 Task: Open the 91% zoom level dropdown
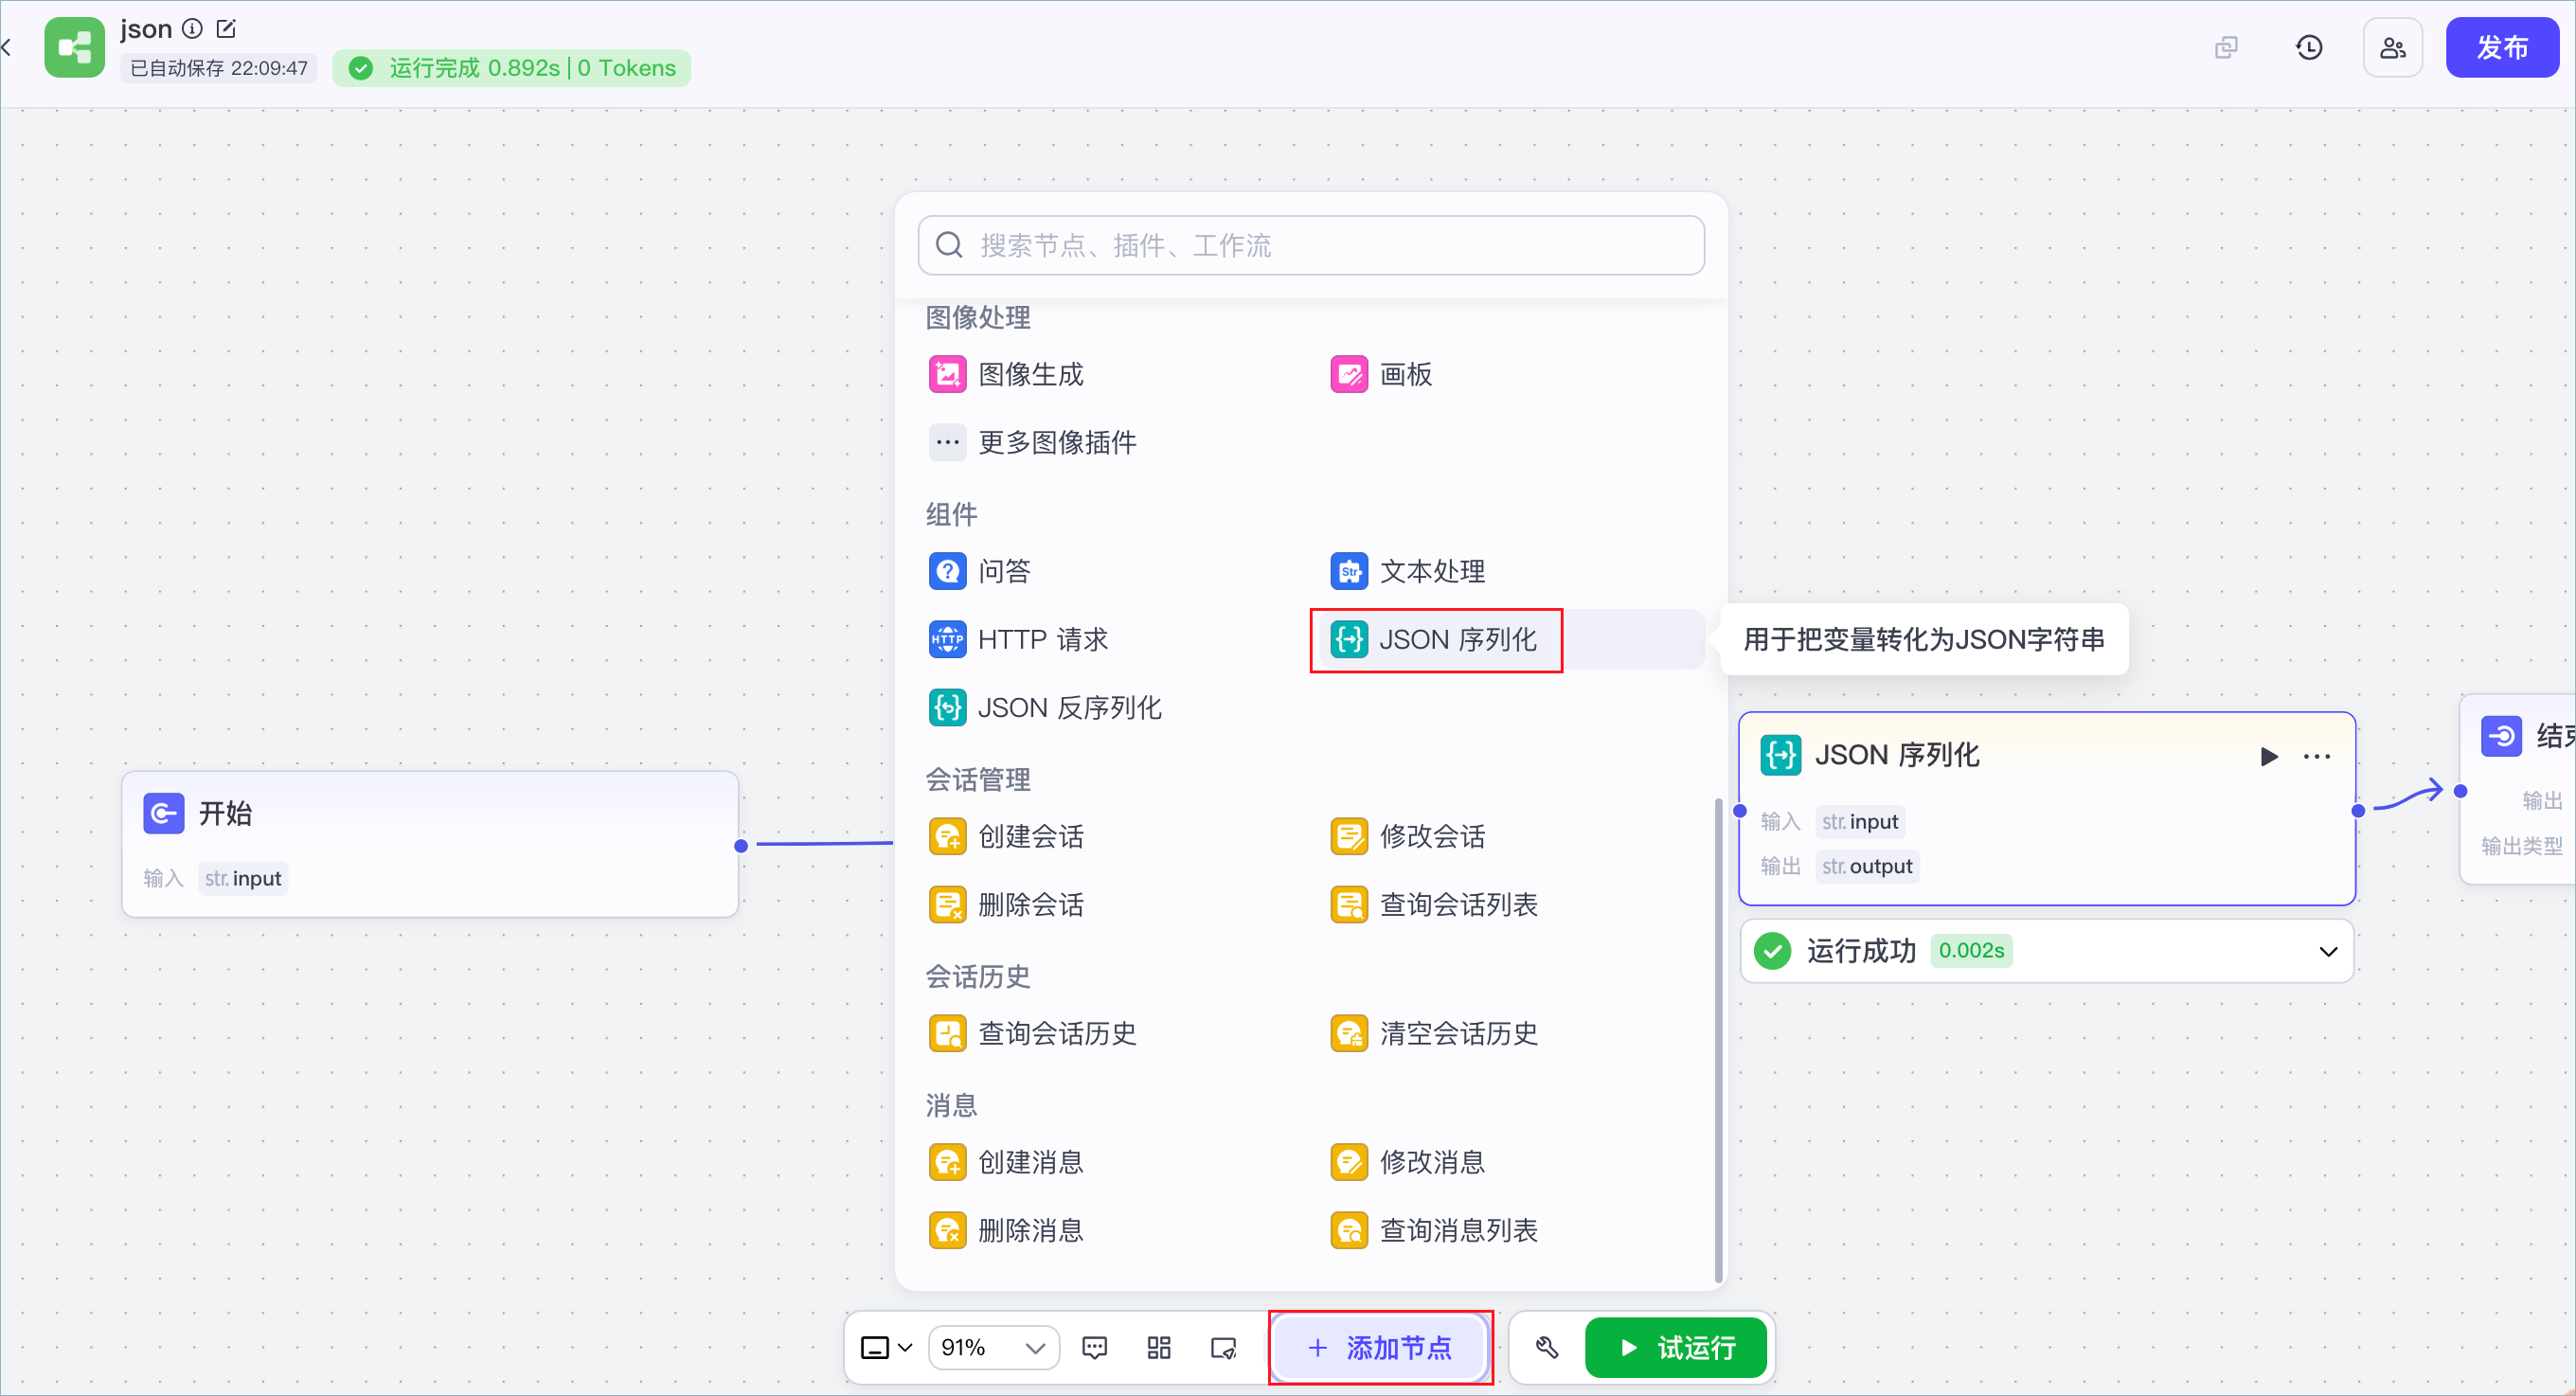(993, 1348)
